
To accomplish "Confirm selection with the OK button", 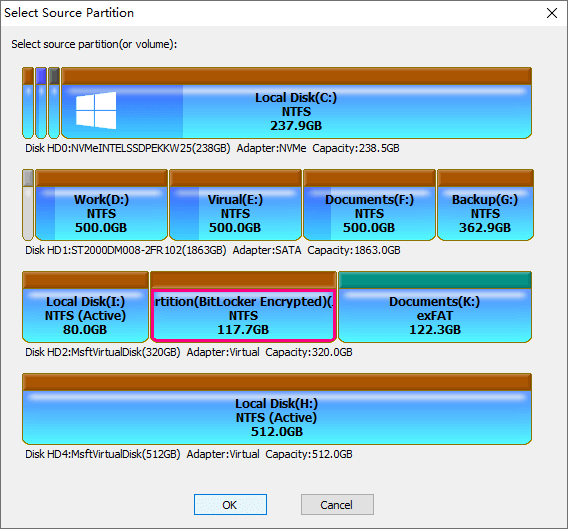I will (230, 504).
